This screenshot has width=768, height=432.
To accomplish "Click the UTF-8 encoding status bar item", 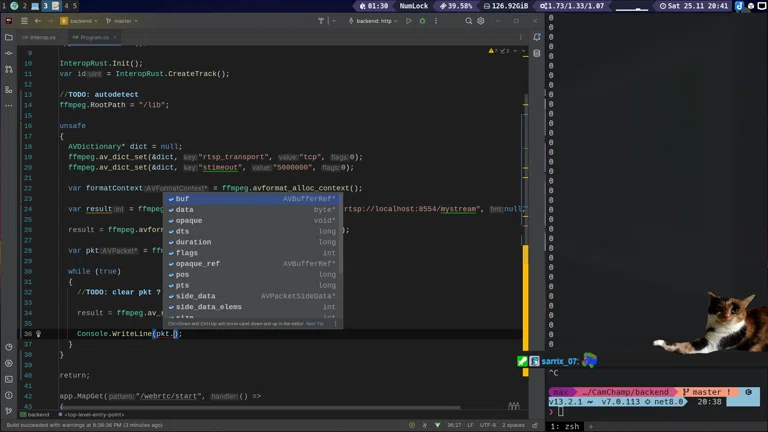I will tap(487, 425).
